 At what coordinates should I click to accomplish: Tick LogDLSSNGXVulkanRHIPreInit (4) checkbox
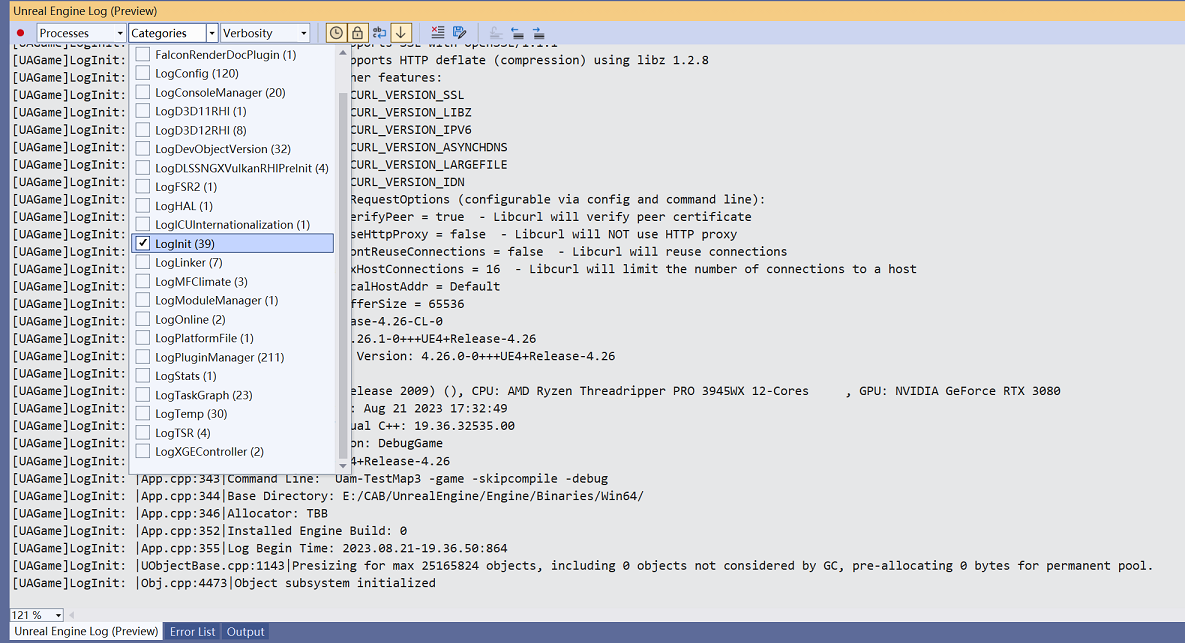tap(143, 168)
